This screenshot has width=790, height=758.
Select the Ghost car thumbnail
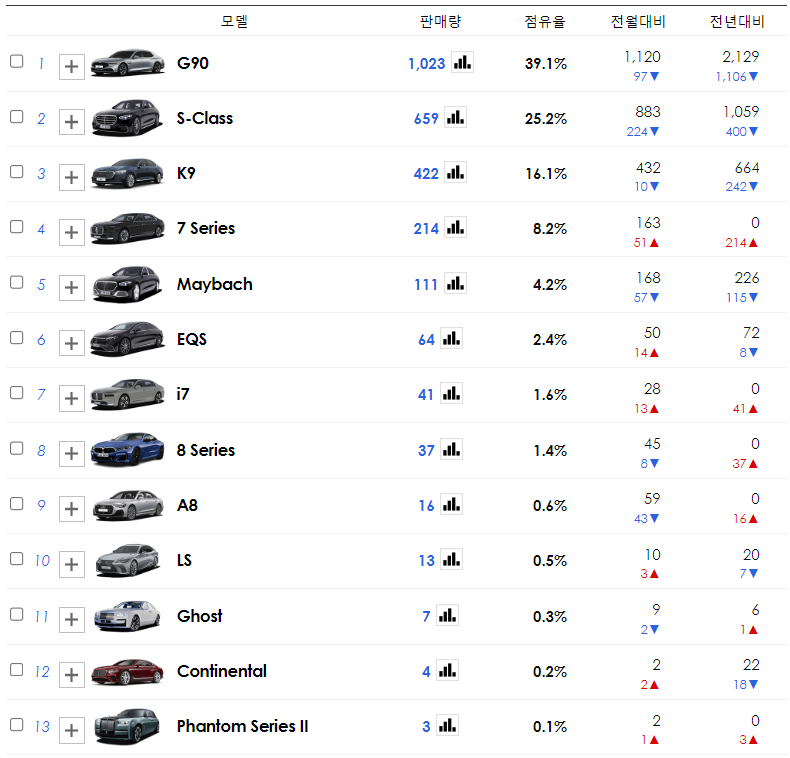(x=127, y=615)
